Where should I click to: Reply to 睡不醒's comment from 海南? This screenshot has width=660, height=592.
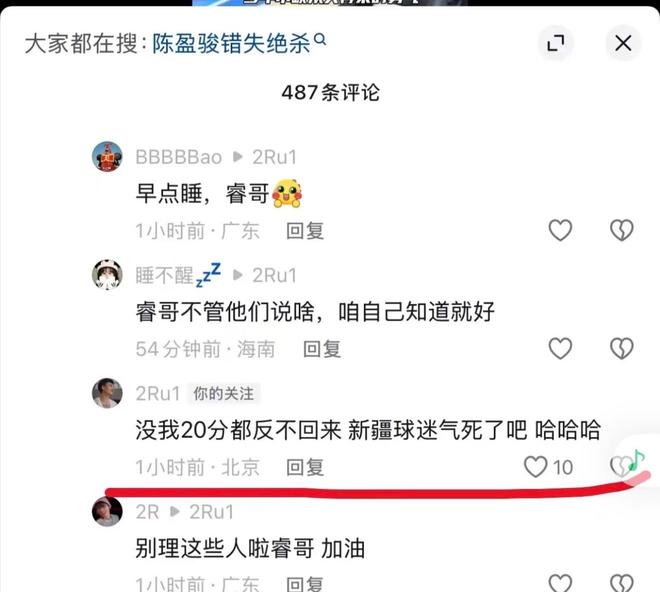point(322,349)
